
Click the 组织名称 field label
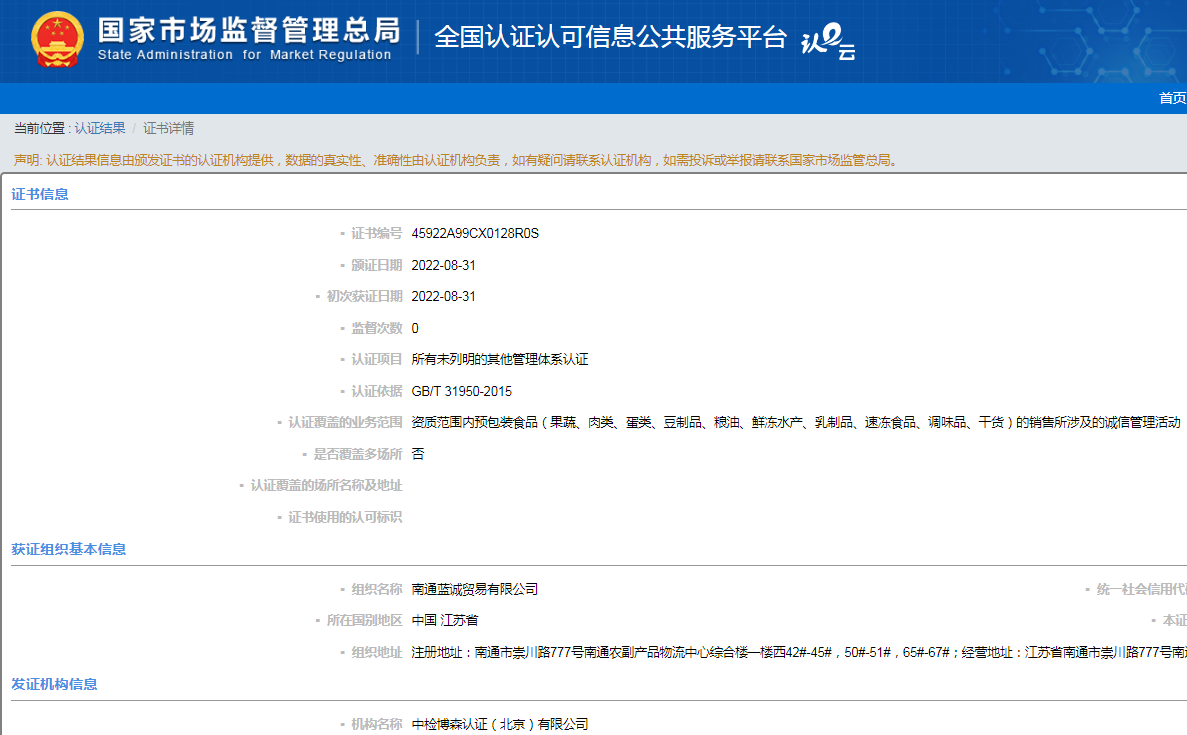click(x=376, y=589)
